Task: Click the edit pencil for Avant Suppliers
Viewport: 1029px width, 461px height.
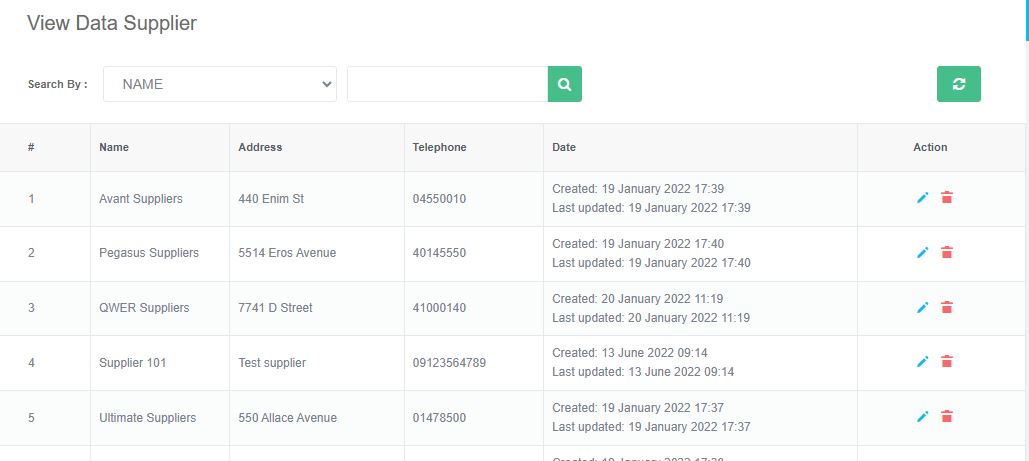Action: point(922,198)
